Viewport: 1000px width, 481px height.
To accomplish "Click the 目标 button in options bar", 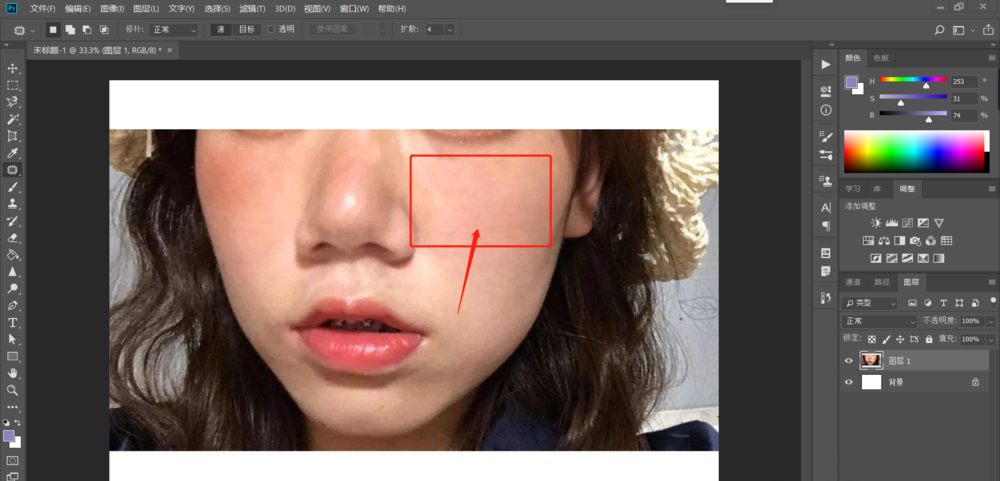I will point(246,29).
